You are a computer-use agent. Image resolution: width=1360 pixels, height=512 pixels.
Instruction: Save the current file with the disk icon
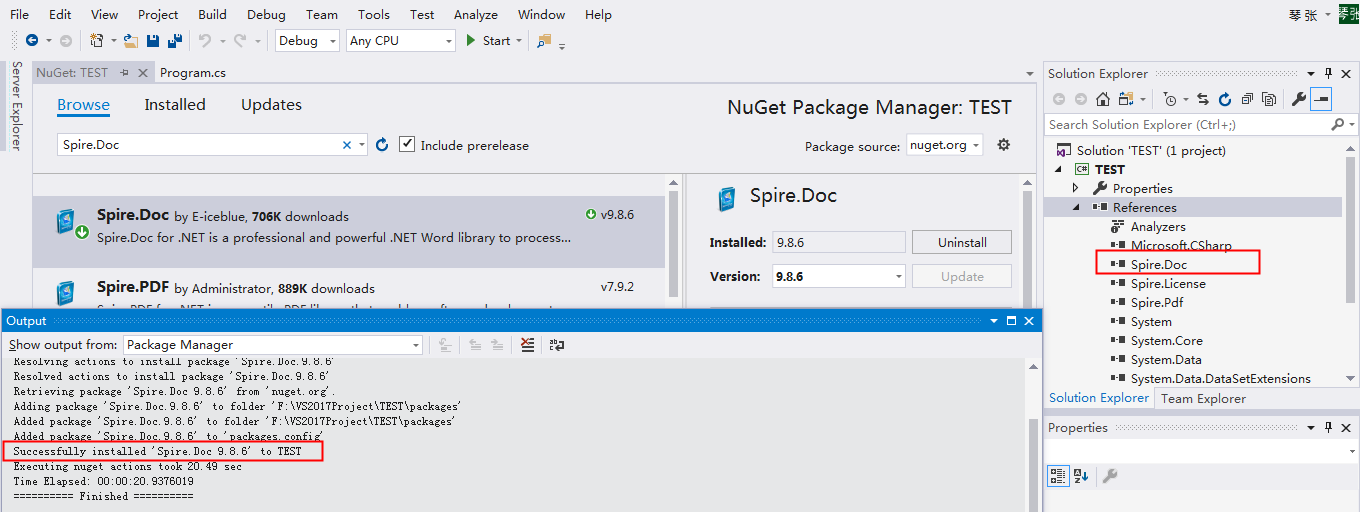pos(153,40)
